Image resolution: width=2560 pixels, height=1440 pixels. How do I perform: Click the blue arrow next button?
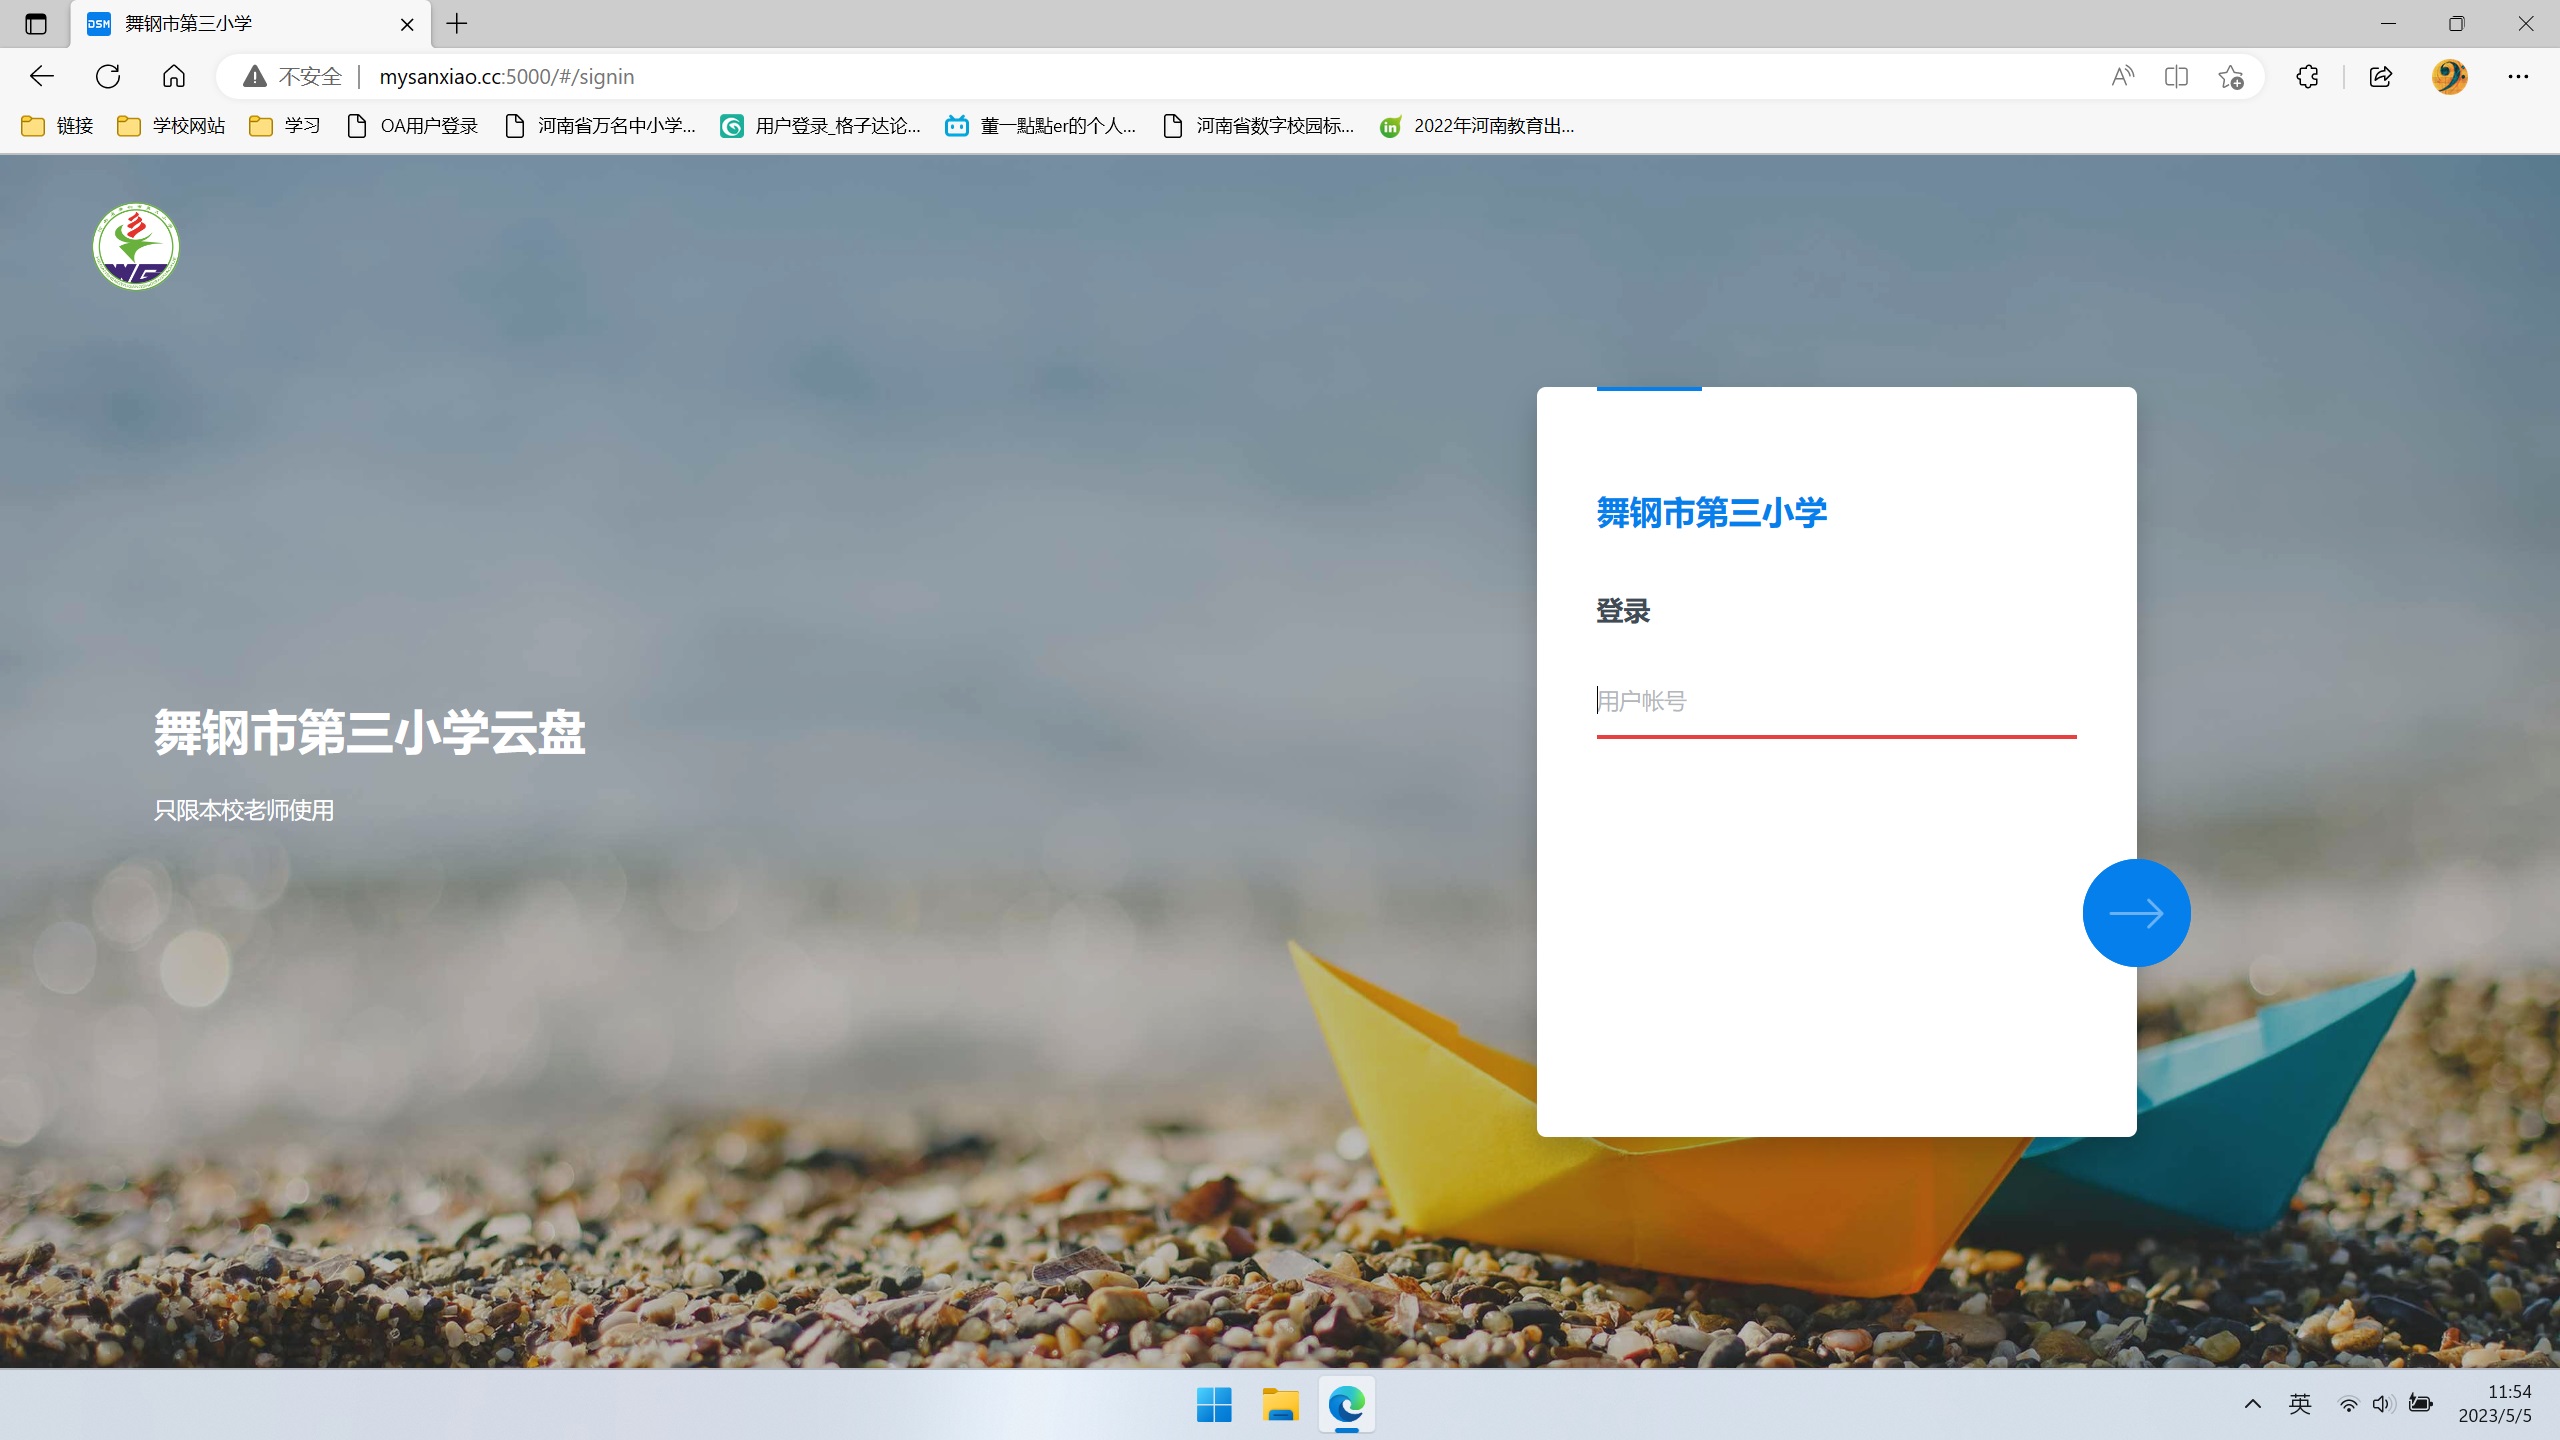click(2136, 912)
